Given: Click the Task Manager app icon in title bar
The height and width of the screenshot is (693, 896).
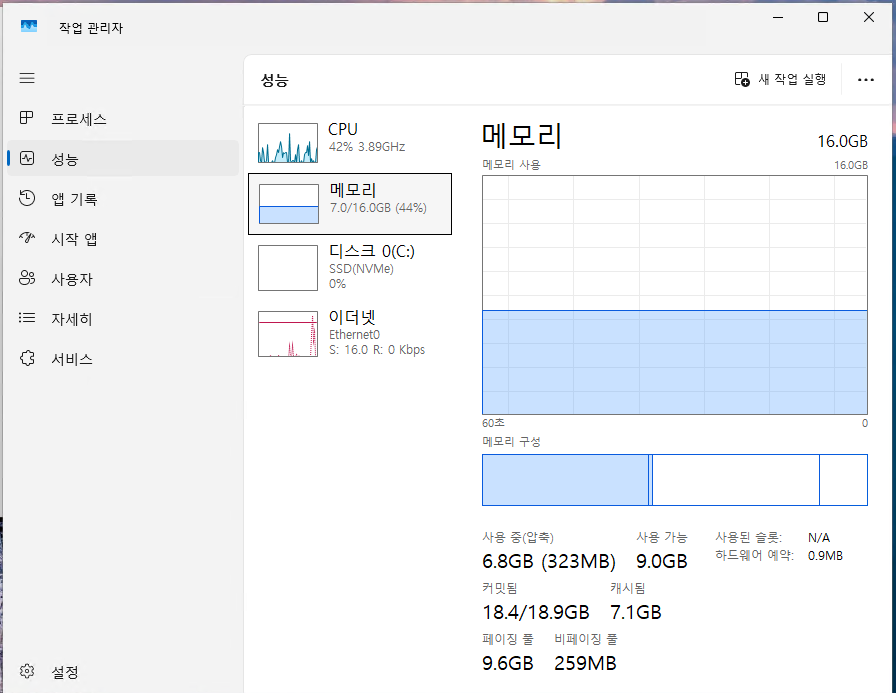Looking at the screenshot, I should coord(29,26).
